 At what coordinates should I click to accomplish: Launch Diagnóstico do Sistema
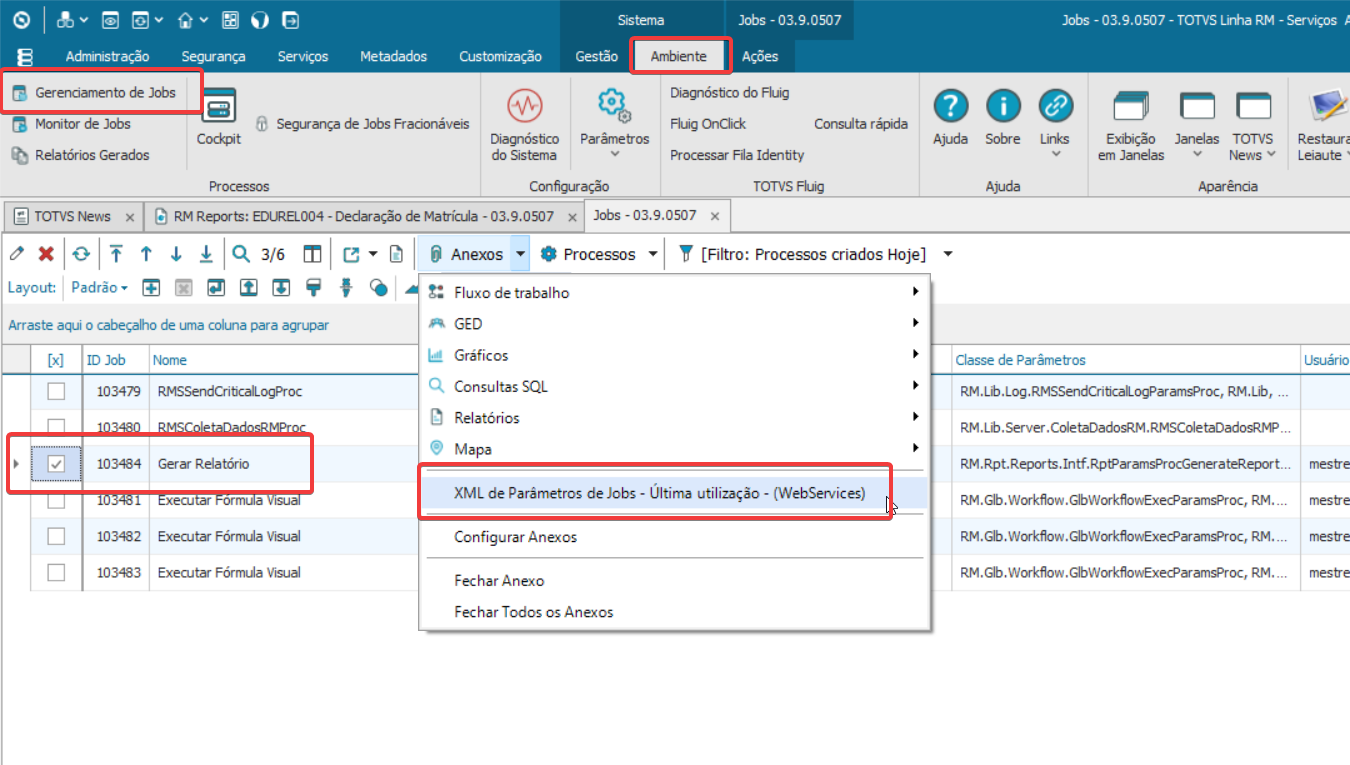[524, 124]
